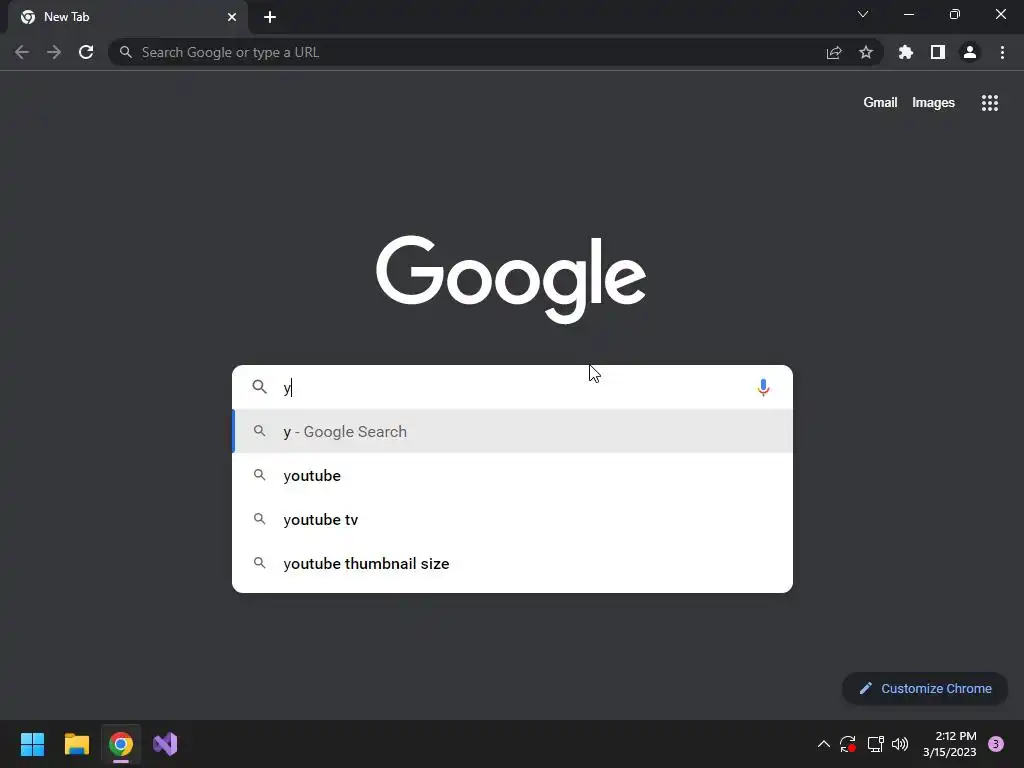Open the clock showing 2:12 PM

tap(950, 744)
